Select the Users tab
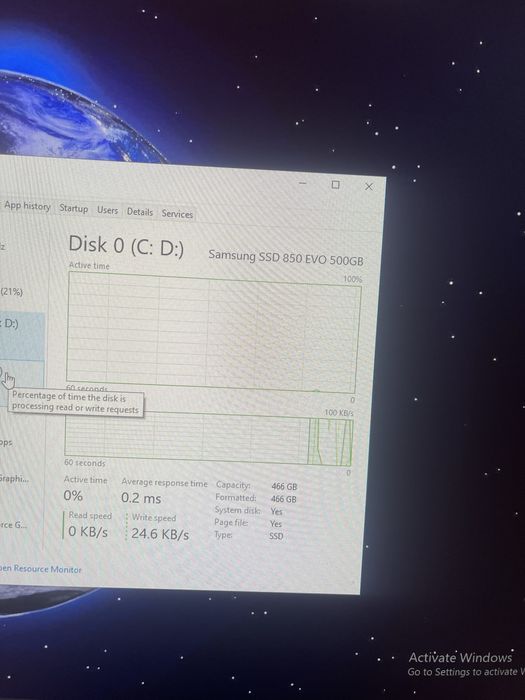 click(108, 210)
